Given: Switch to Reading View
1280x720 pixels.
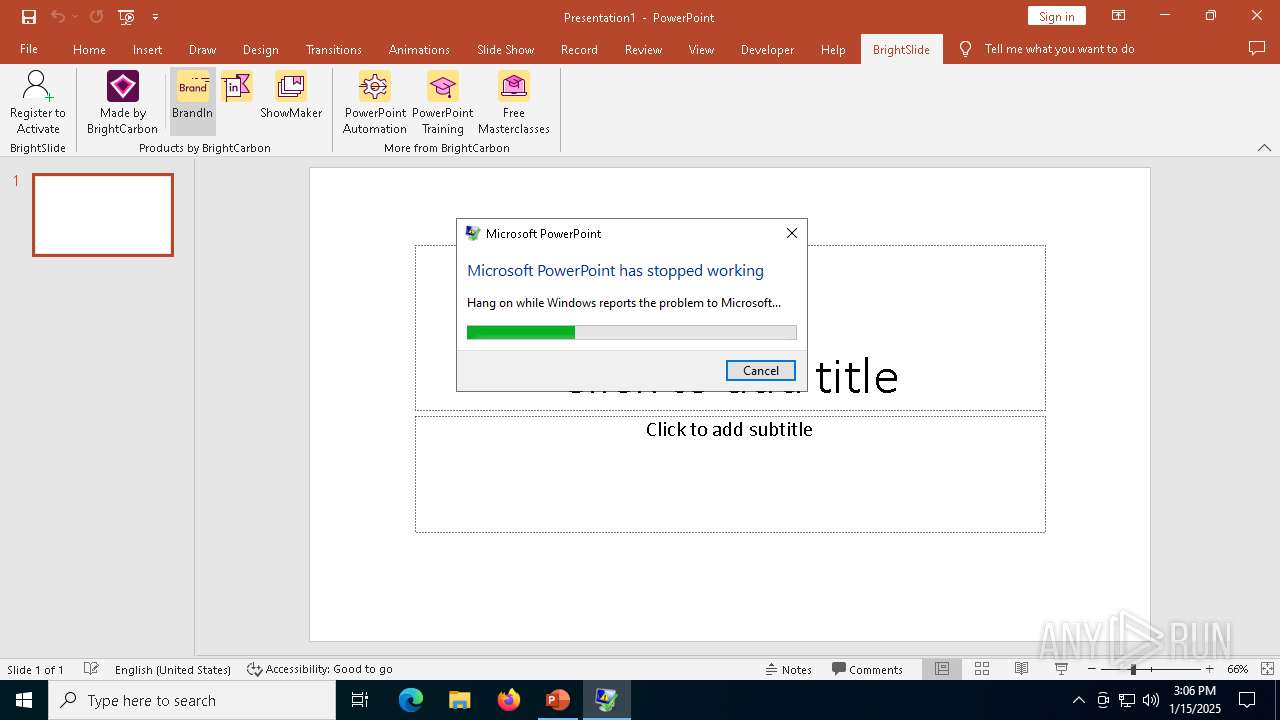Looking at the screenshot, I should coord(1021,669).
